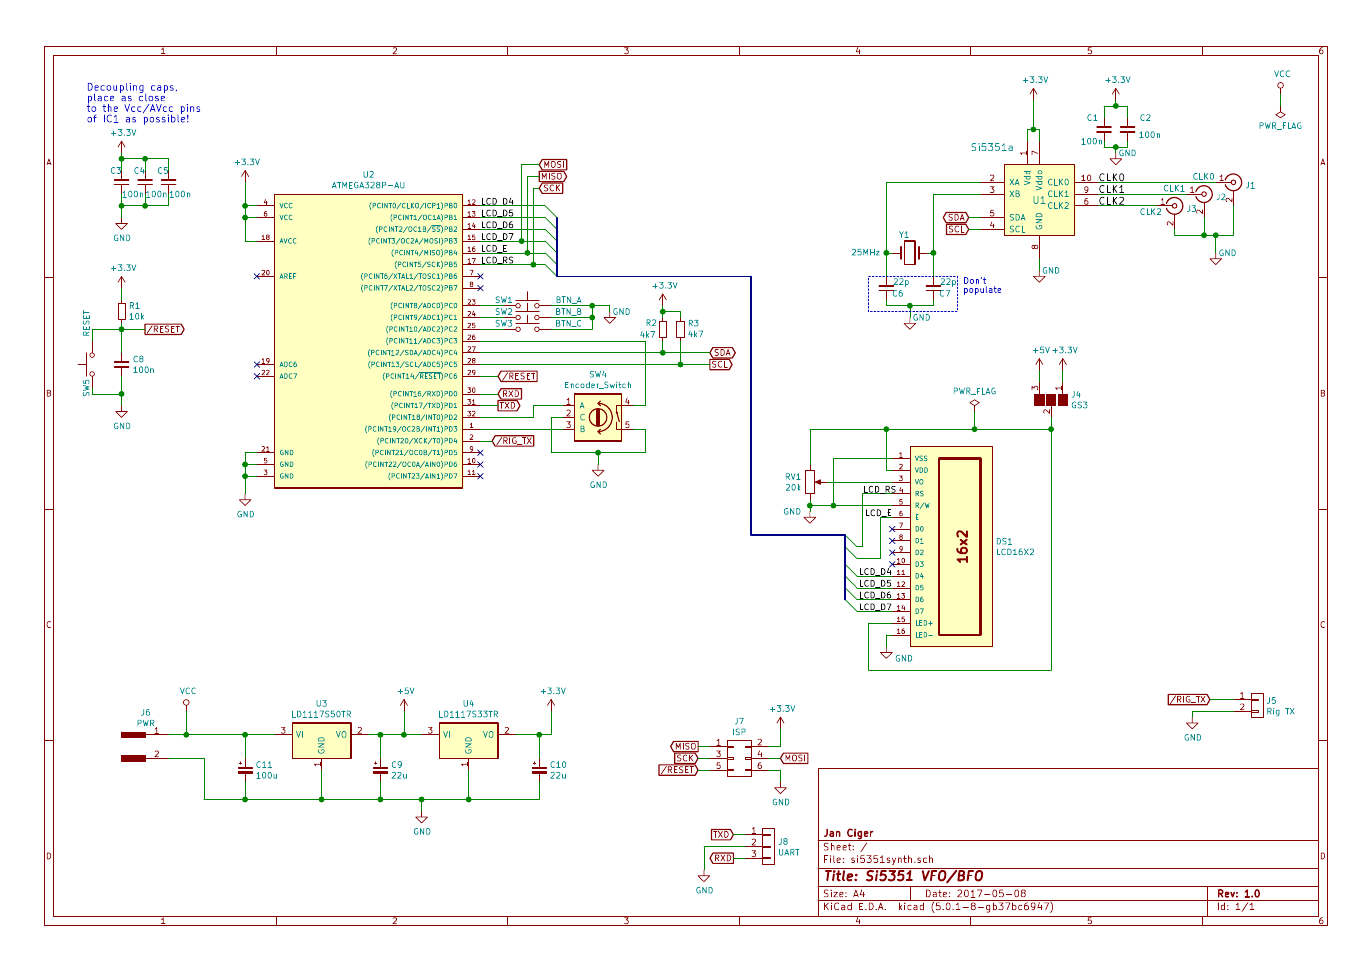Click the SDA label left of Si5351a
The width and height of the screenshot is (1352, 971).
point(957,217)
